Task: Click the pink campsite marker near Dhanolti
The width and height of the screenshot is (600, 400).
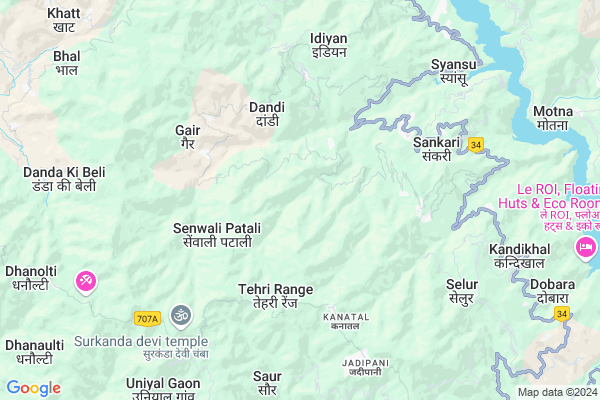Action: pos(86,282)
